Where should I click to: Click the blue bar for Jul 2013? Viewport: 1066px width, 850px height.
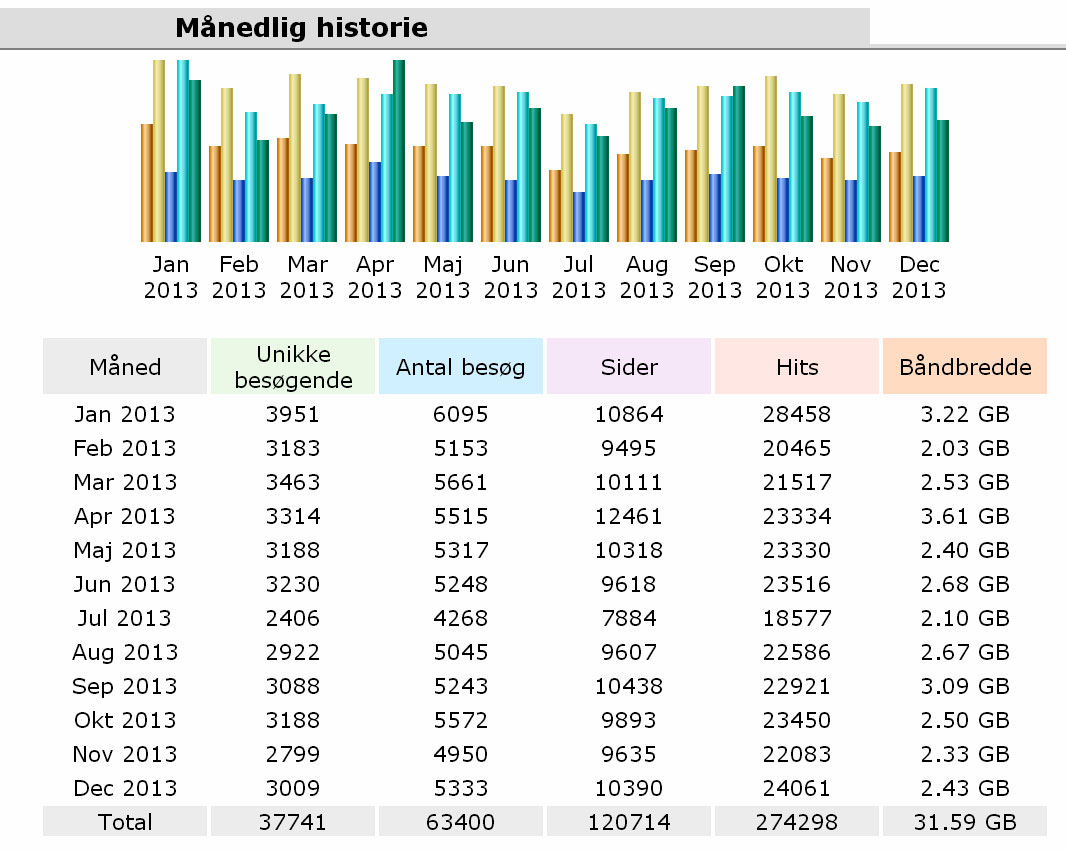tap(579, 217)
